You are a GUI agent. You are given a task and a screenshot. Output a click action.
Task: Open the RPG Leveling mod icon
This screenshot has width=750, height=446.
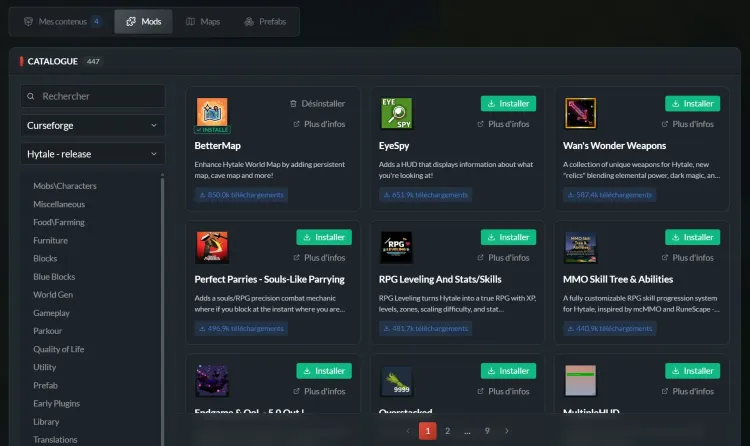click(x=396, y=247)
